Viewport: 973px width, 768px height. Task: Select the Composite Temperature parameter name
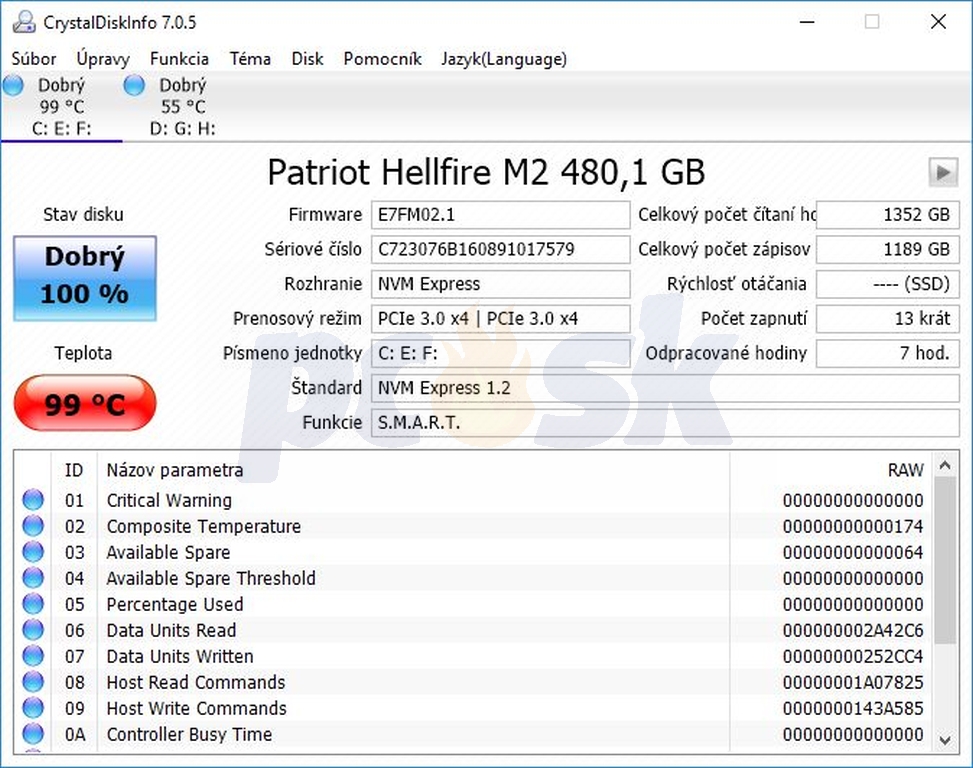204,526
